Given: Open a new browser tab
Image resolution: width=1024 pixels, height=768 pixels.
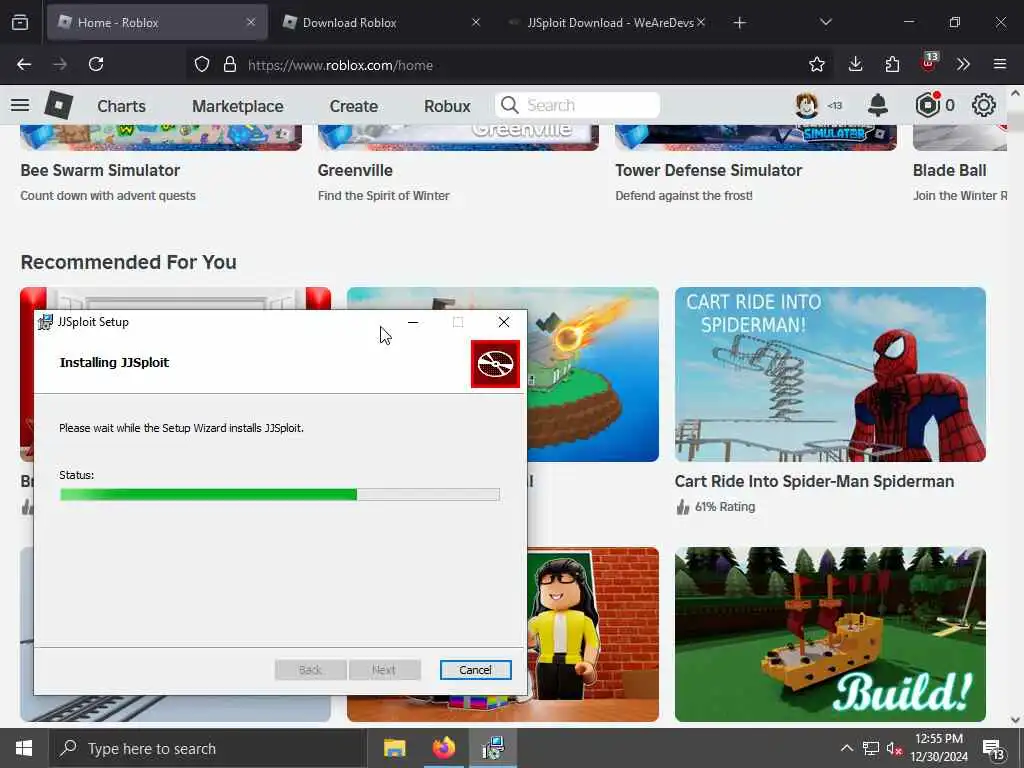Looking at the screenshot, I should [x=739, y=23].
